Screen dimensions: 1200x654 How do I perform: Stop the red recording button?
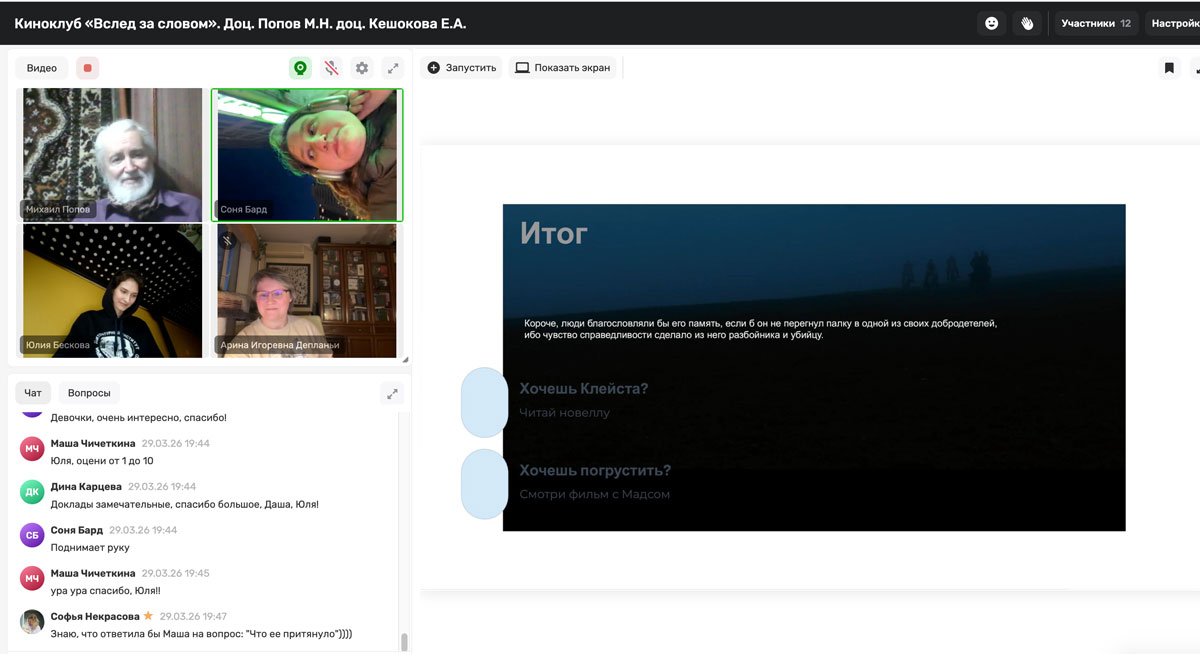88,68
